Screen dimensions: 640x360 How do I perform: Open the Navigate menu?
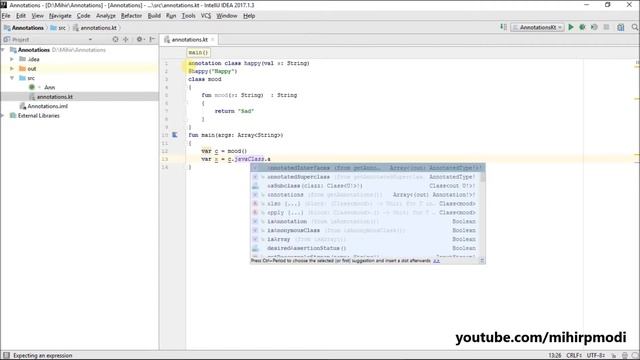point(60,16)
